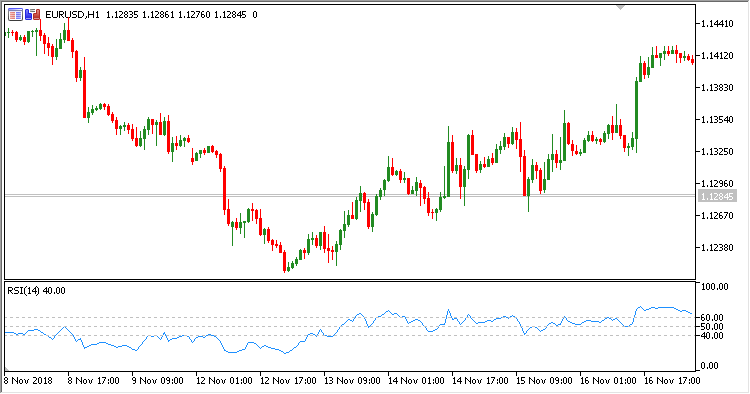Image resolution: width=750 pixels, height=394 pixels.
Task: Click the 1.13540 price scale label
Action: 717,120
